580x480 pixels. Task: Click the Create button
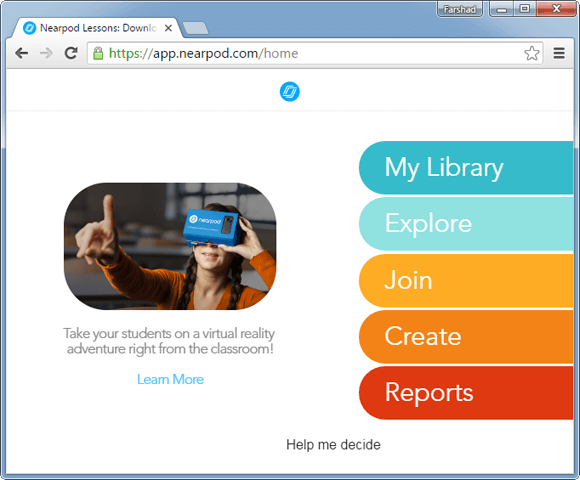466,337
